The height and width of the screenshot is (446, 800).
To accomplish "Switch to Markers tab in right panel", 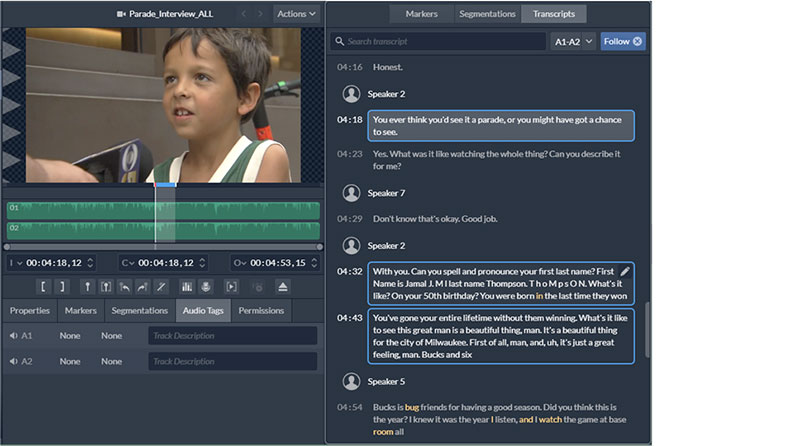I will 421,14.
